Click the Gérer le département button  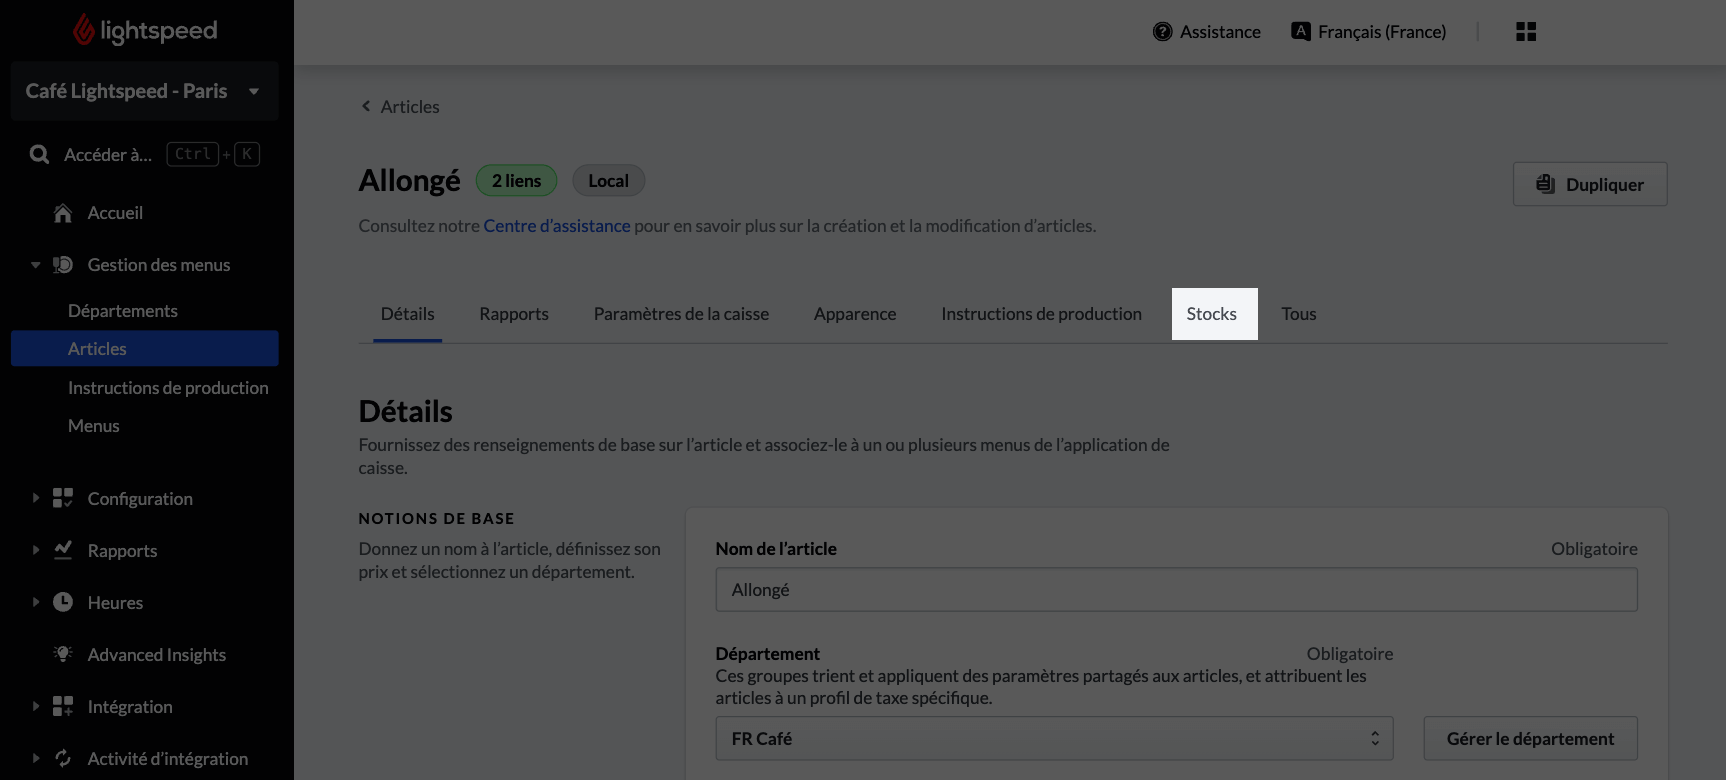1529,739
